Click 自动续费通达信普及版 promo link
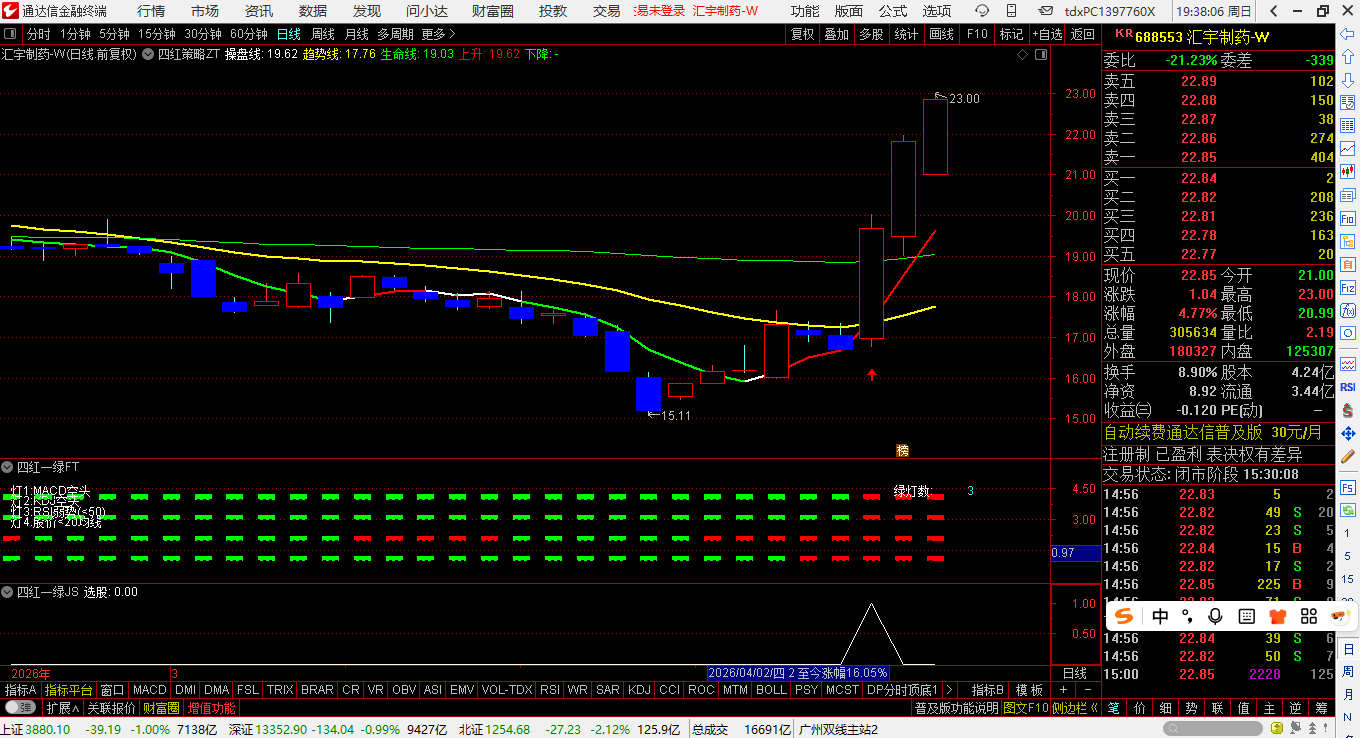The width and height of the screenshot is (1360, 738). pos(1183,433)
